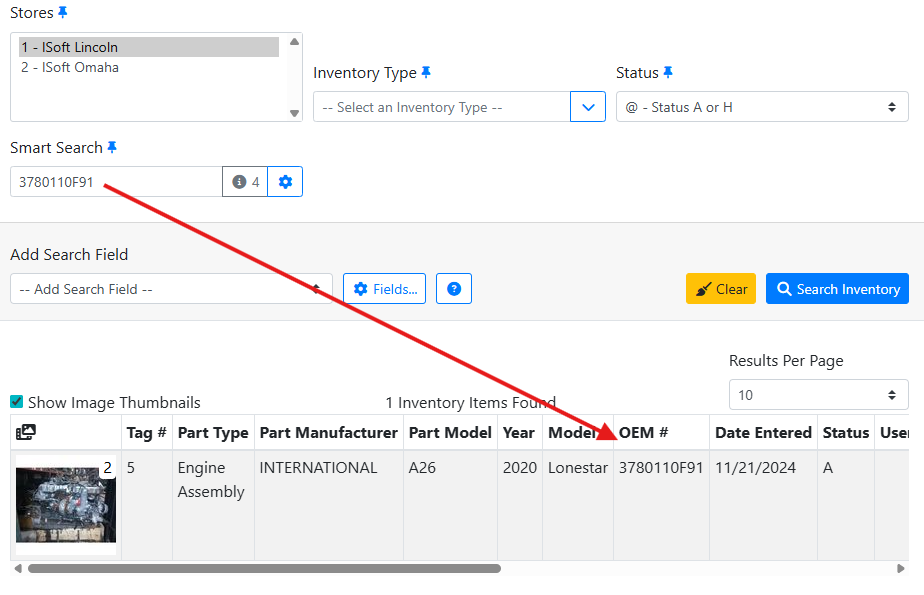Click the pin icon next to Status
The height and width of the screenshot is (595, 924).
tap(668, 73)
